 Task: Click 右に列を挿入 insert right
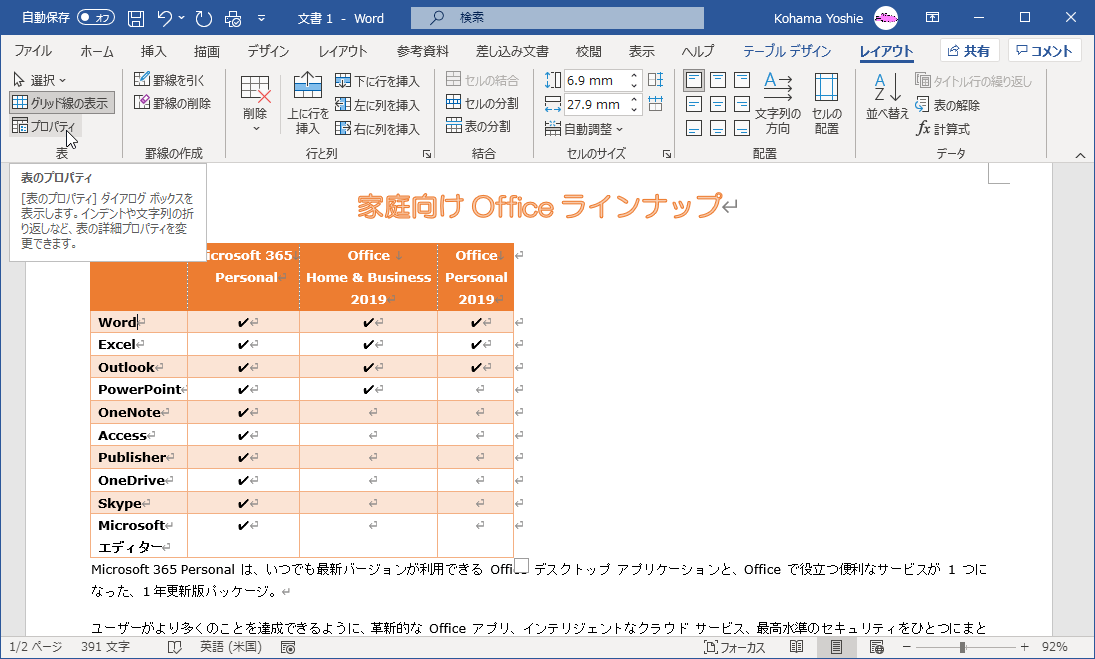(377, 129)
